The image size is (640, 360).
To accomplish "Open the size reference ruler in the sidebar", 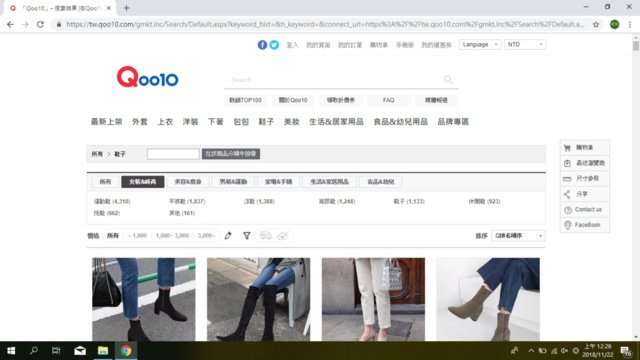I will pos(584,179).
